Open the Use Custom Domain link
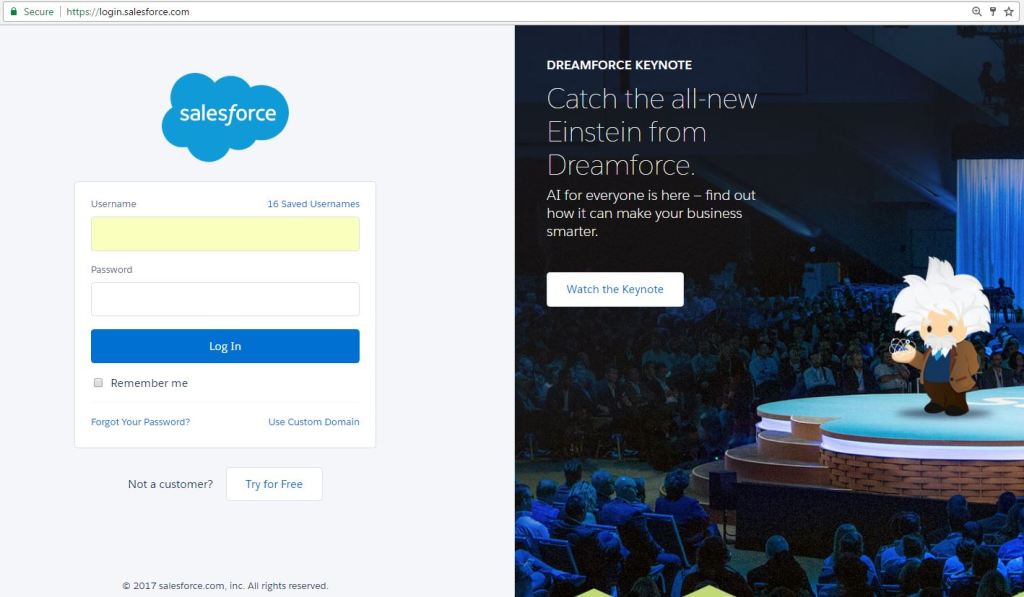The width and height of the screenshot is (1024, 597). [x=314, y=422]
